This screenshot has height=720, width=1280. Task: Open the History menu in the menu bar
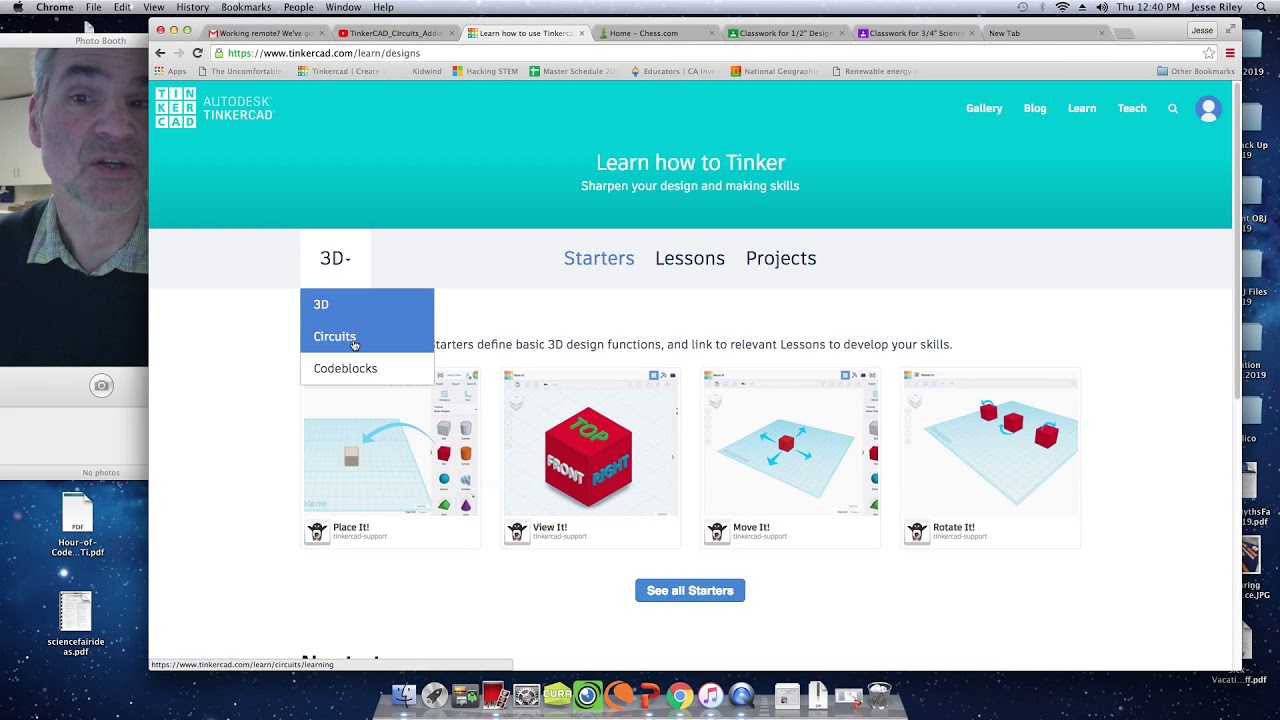(x=192, y=7)
